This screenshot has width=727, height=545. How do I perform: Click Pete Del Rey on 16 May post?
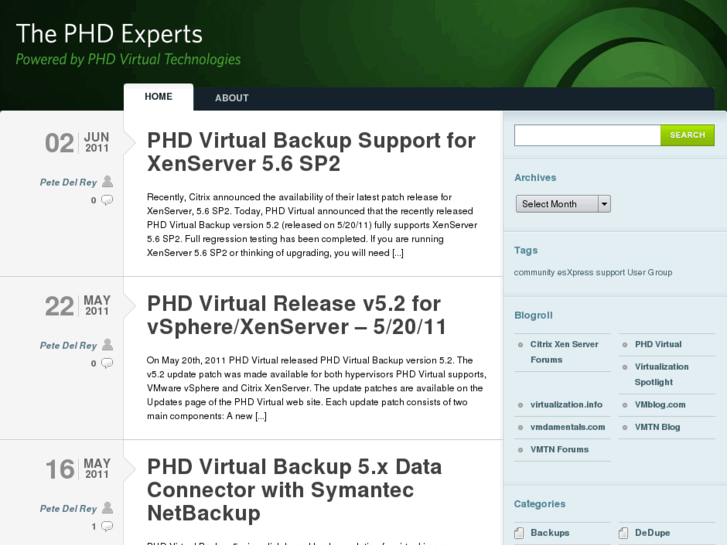(68, 509)
